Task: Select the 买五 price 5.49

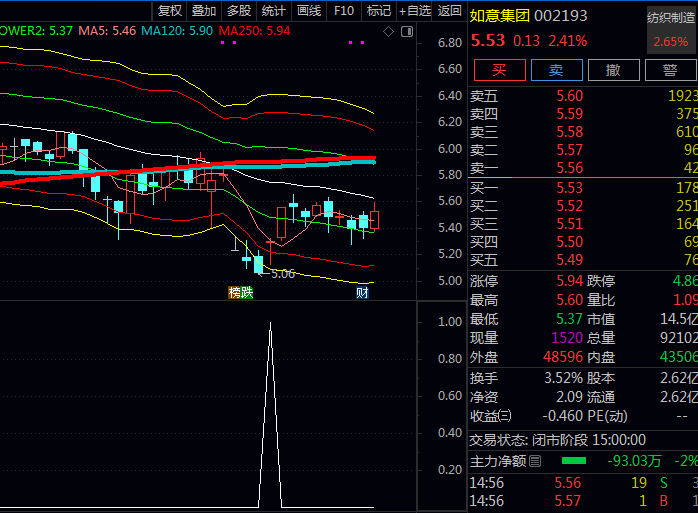Action: (x=569, y=260)
